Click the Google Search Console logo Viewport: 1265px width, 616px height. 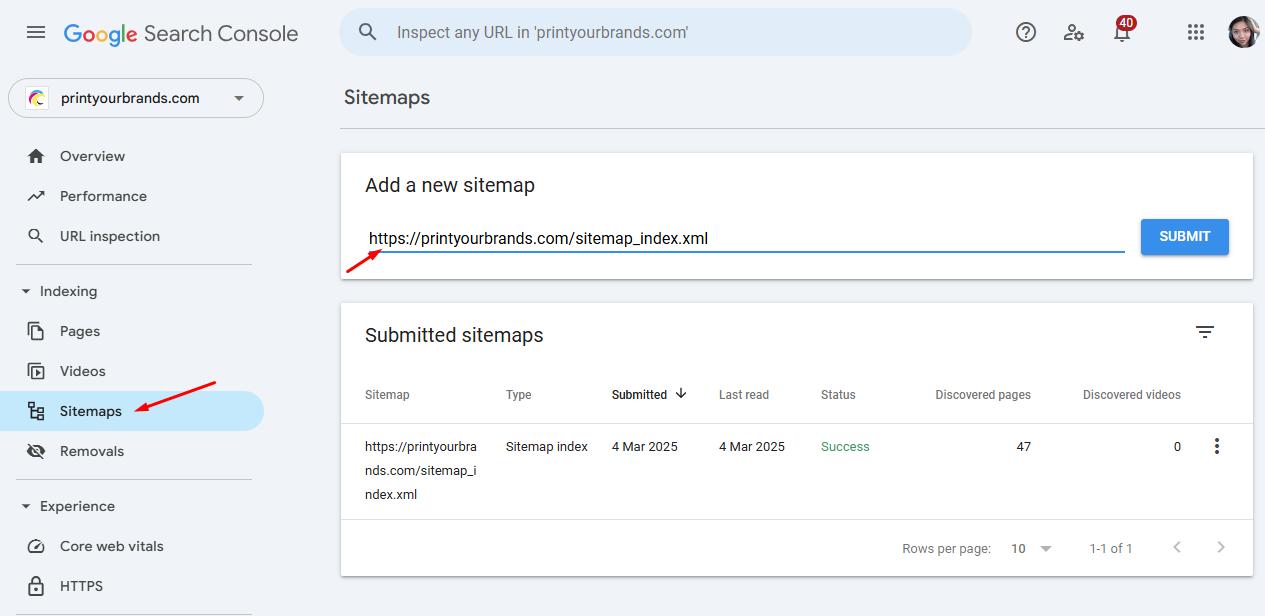click(x=181, y=33)
